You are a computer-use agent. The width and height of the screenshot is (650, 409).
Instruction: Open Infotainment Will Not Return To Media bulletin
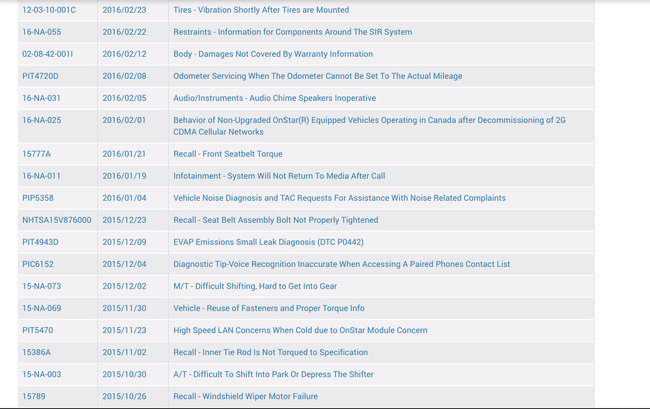point(279,176)
